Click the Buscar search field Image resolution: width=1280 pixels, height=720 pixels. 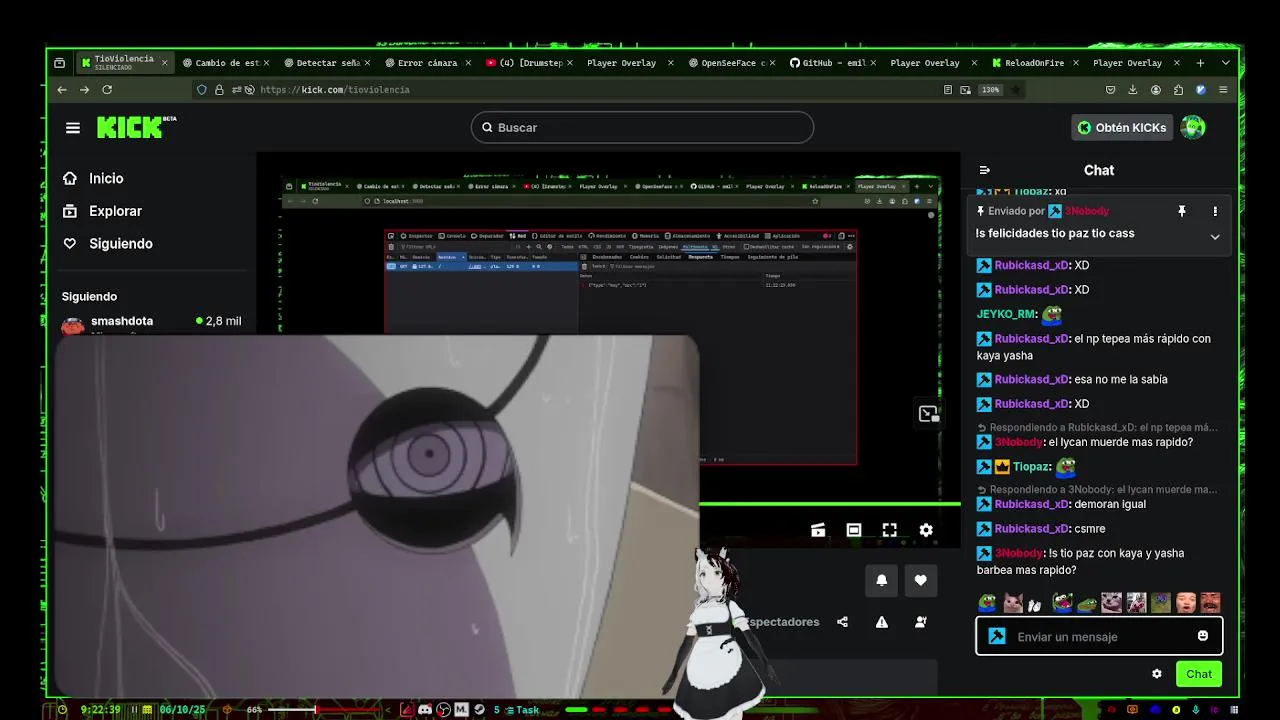click(642, 127)
